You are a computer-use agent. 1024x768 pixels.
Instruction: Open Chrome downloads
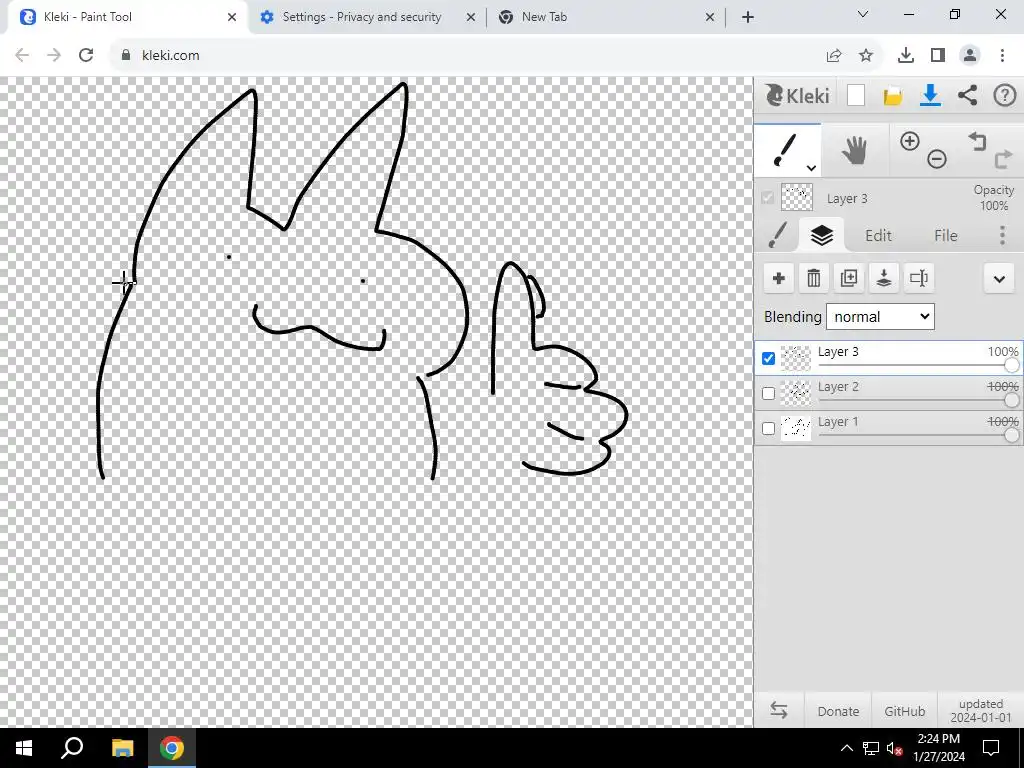click(906, 56)
